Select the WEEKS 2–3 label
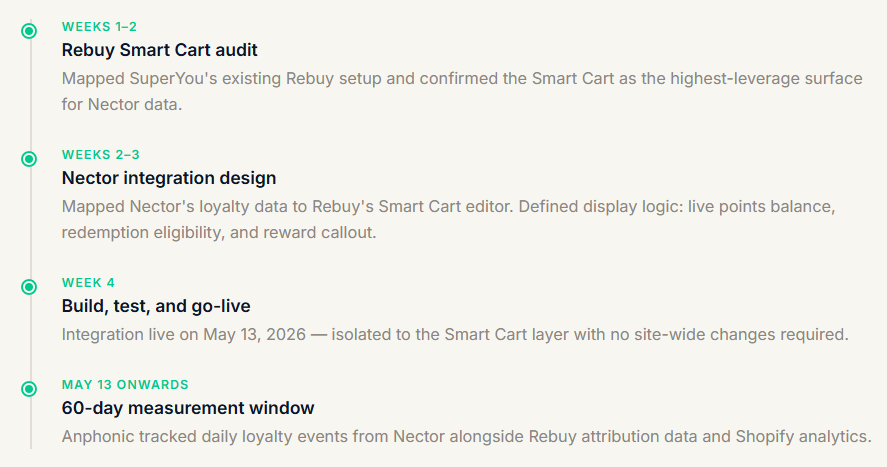Image resolution: width=887 pixels, height=467 pixels. (101, 154)
